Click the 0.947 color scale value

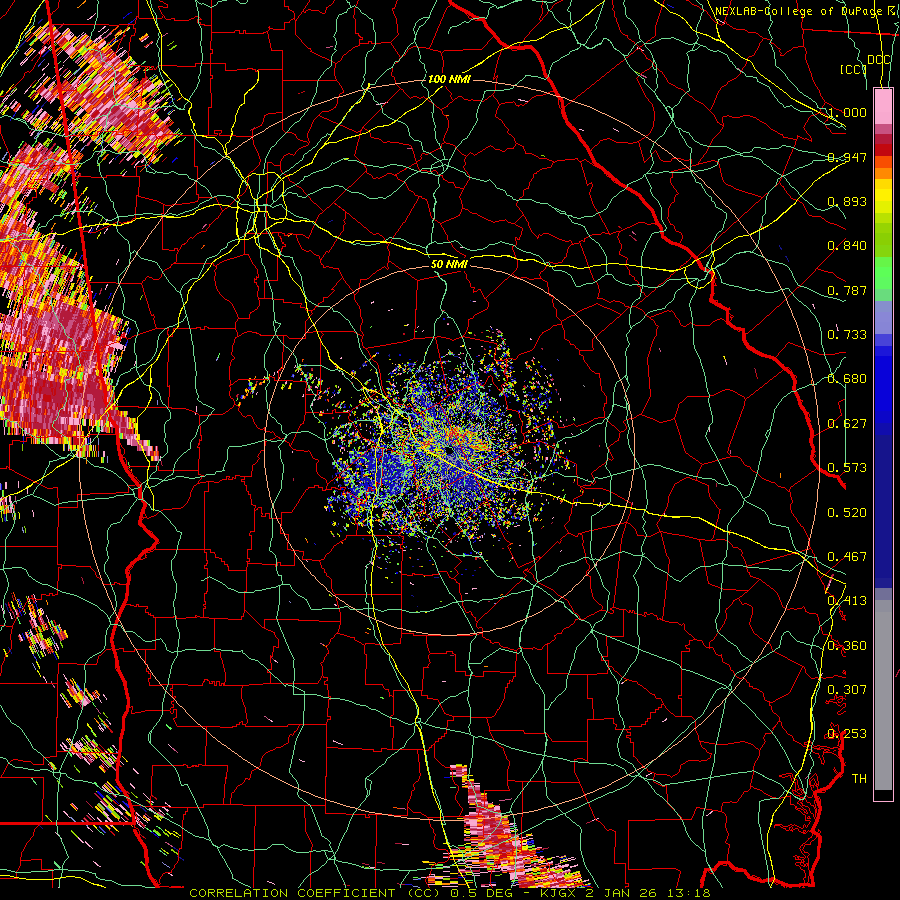[x=847, y=157]
